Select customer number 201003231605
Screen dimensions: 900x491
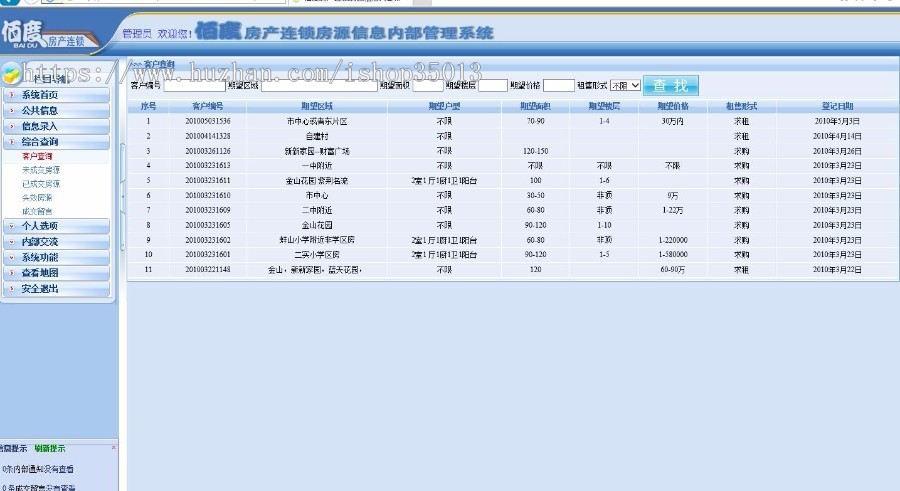click(x=208, y=225)
